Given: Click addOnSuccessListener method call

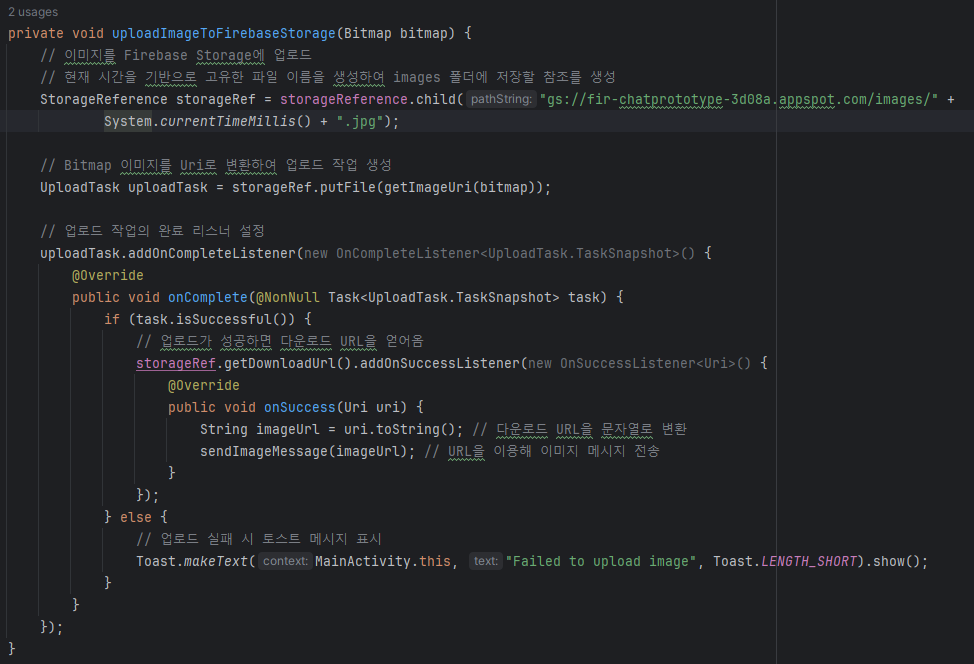Looking at the screenshot, I should point(439,363).
